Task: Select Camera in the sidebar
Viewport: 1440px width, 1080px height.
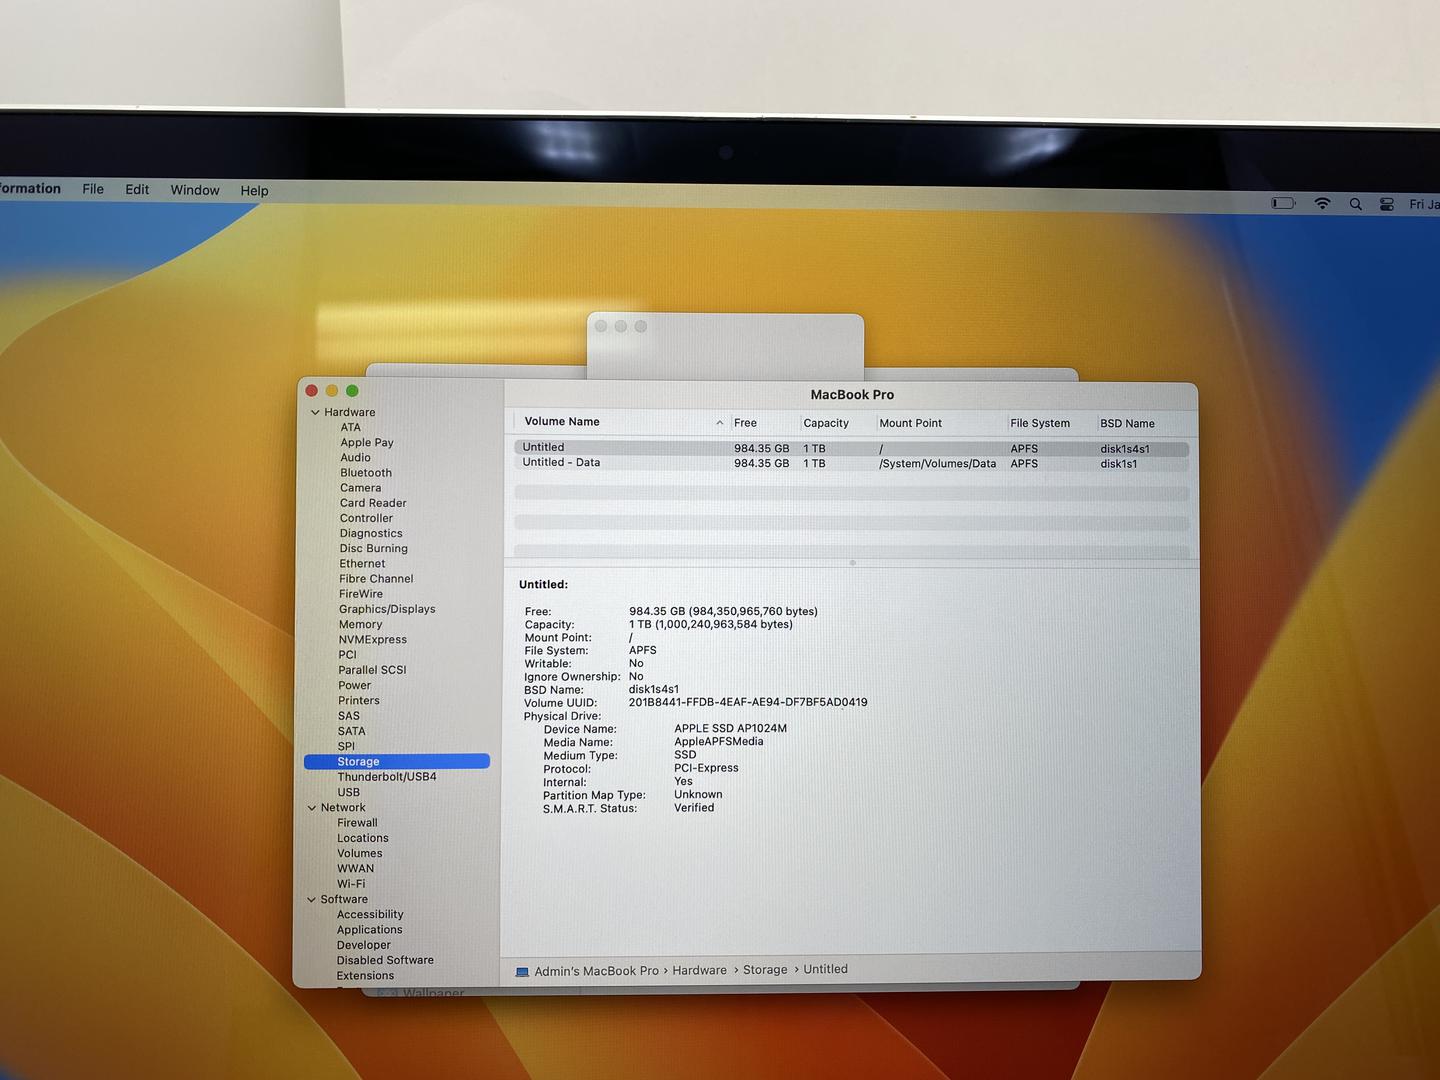Action: click(x=360, y=488)
